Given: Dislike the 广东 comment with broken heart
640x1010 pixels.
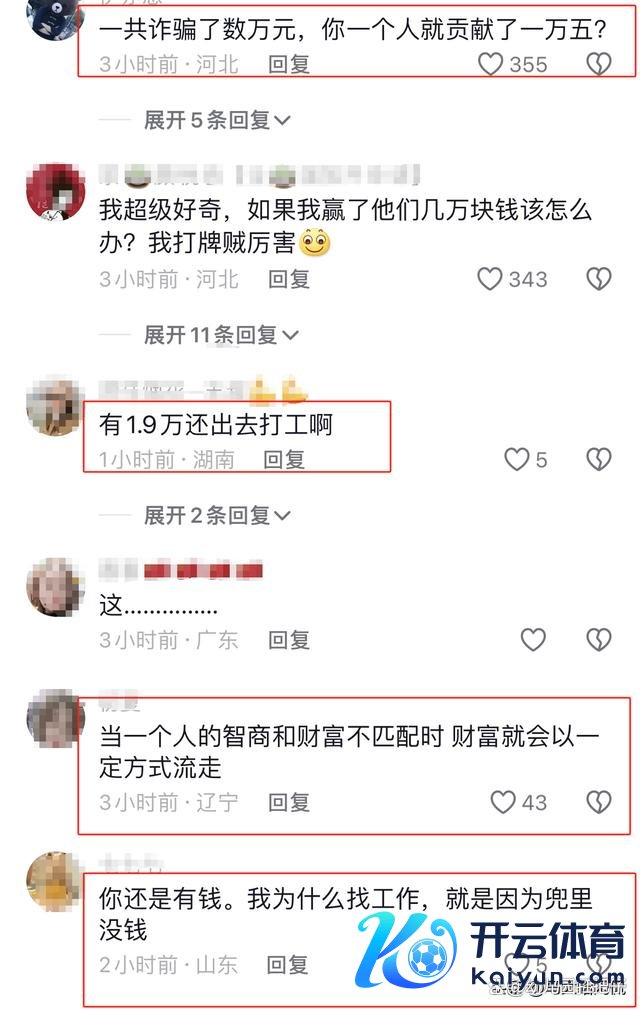Looking at the screenshot, I should pyautogui.click(x=599, y=640).
